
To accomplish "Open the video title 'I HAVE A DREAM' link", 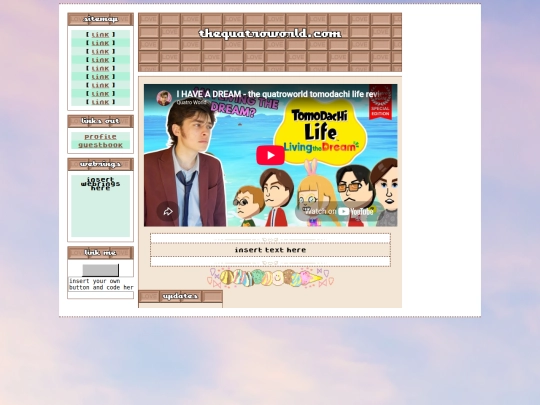I will [x=279, y=94].
